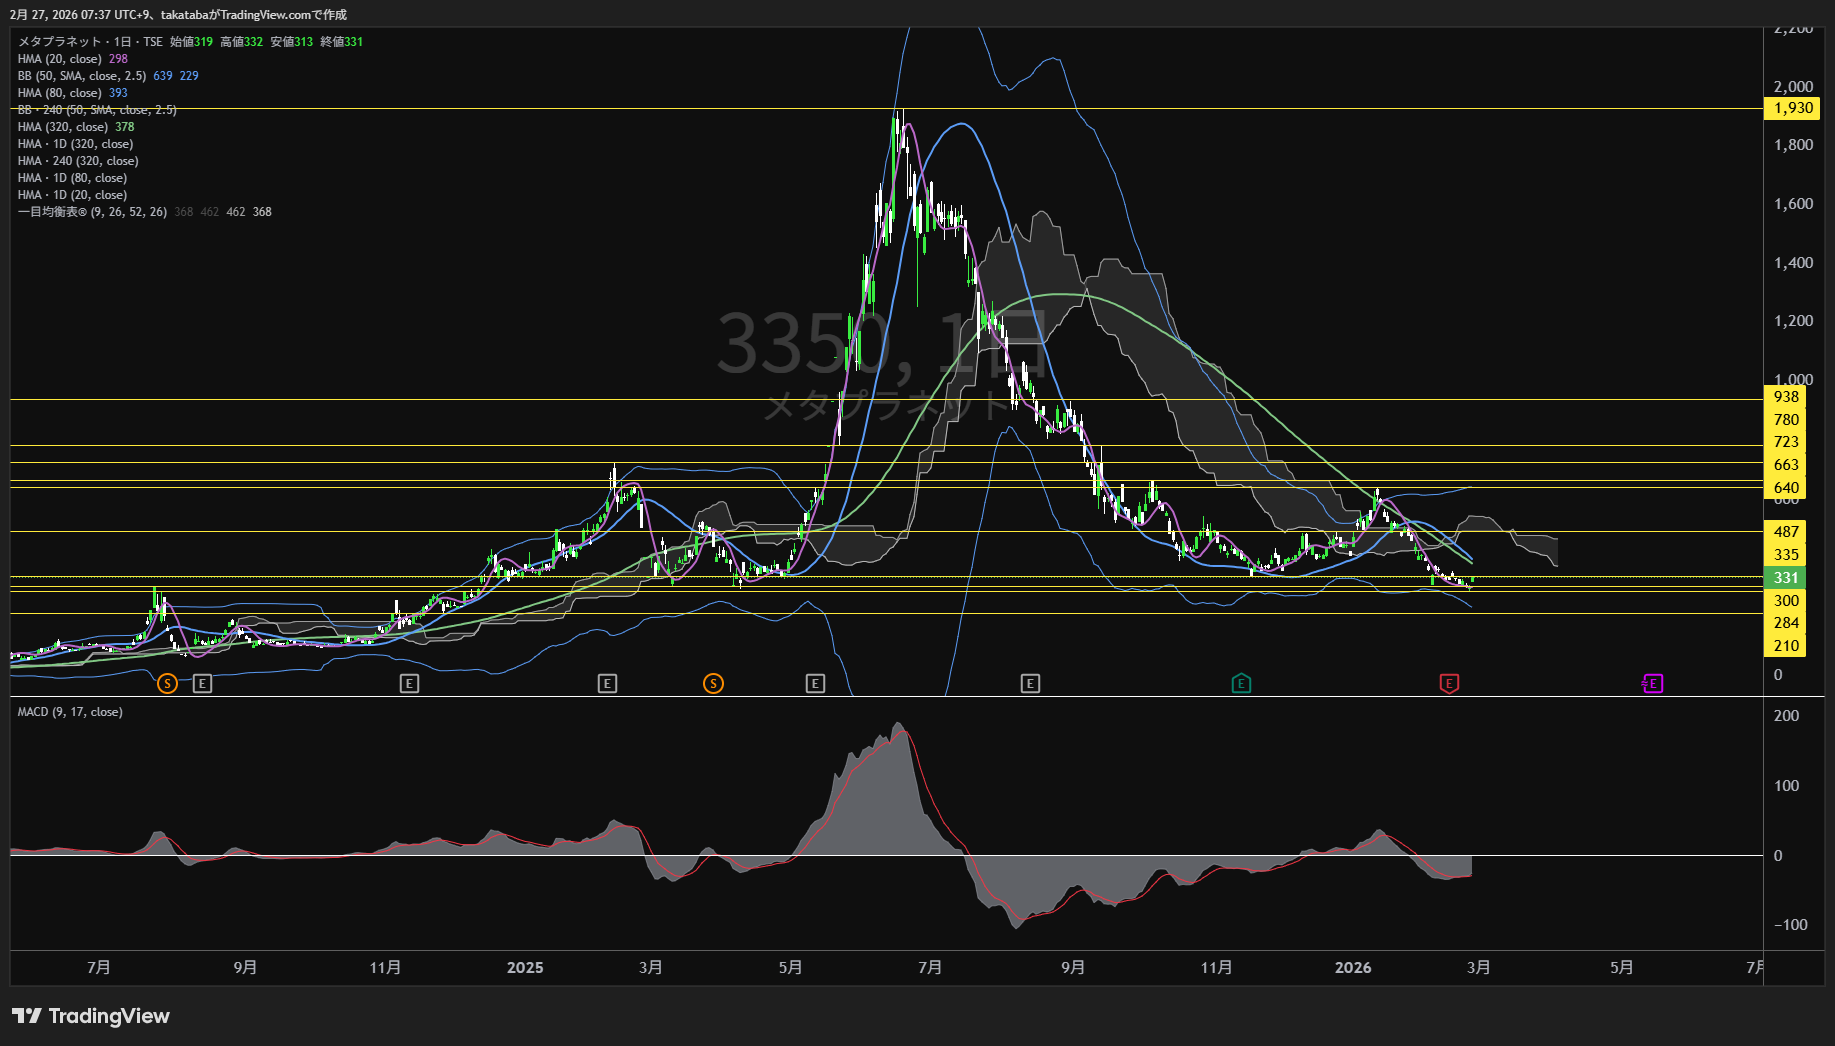This screenshot has height=1046, width=1835.
Task: Click the HMA (320, close) legend entry
Action: pyautogui.click(x=63, y=127)
